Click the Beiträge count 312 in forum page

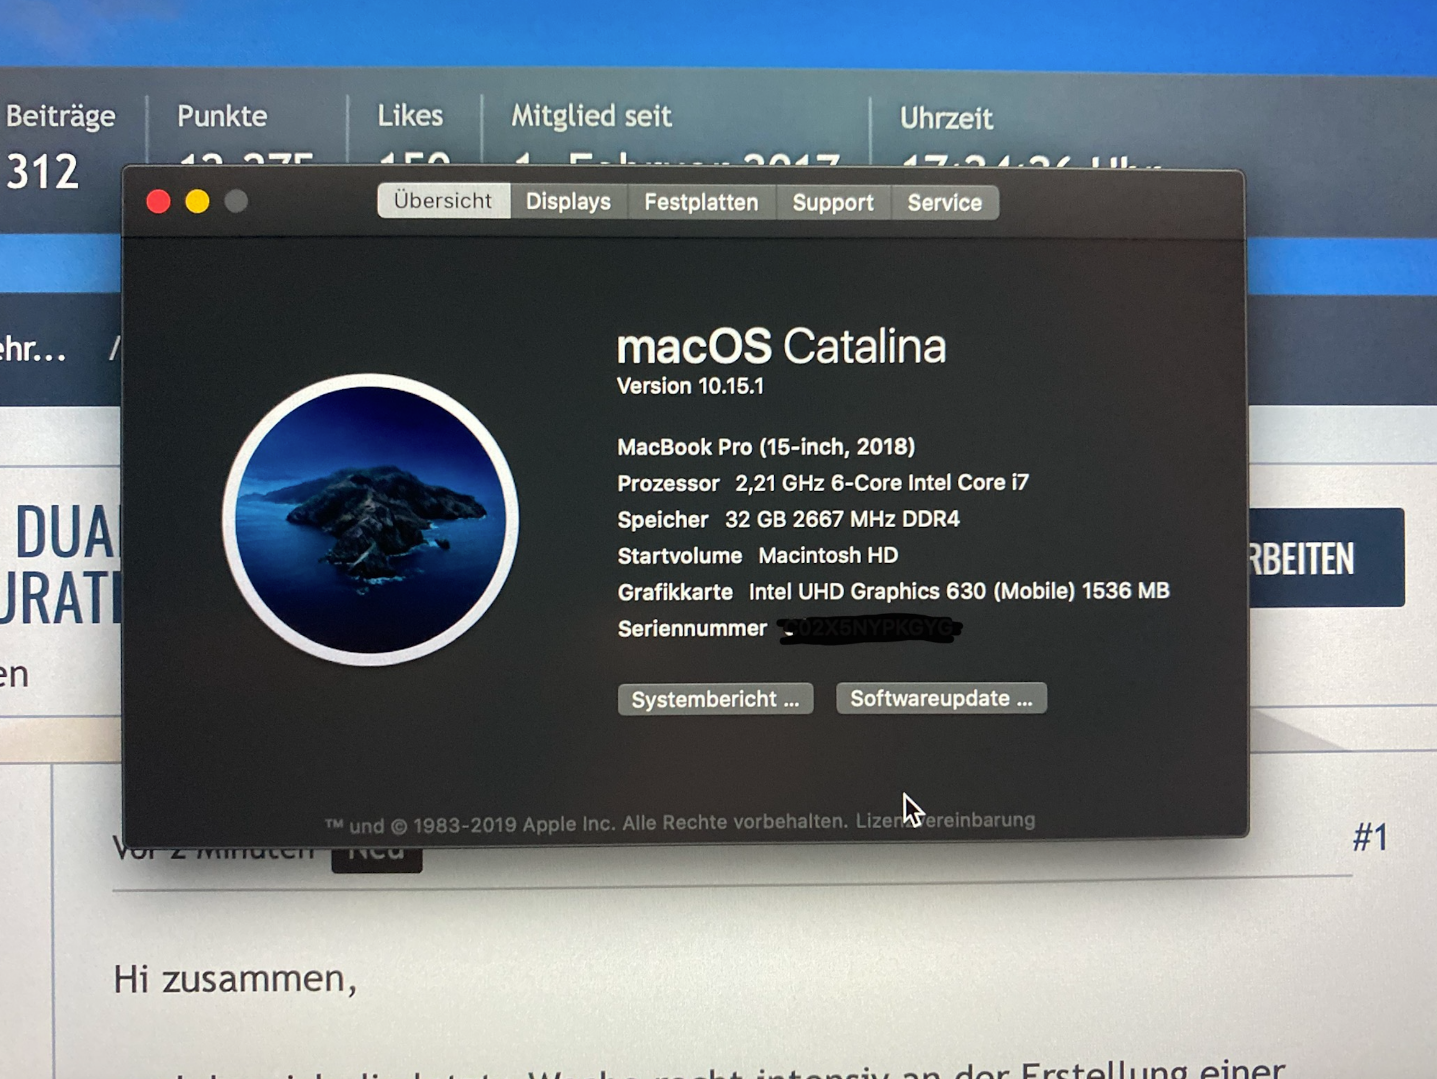tap(43, 172)
